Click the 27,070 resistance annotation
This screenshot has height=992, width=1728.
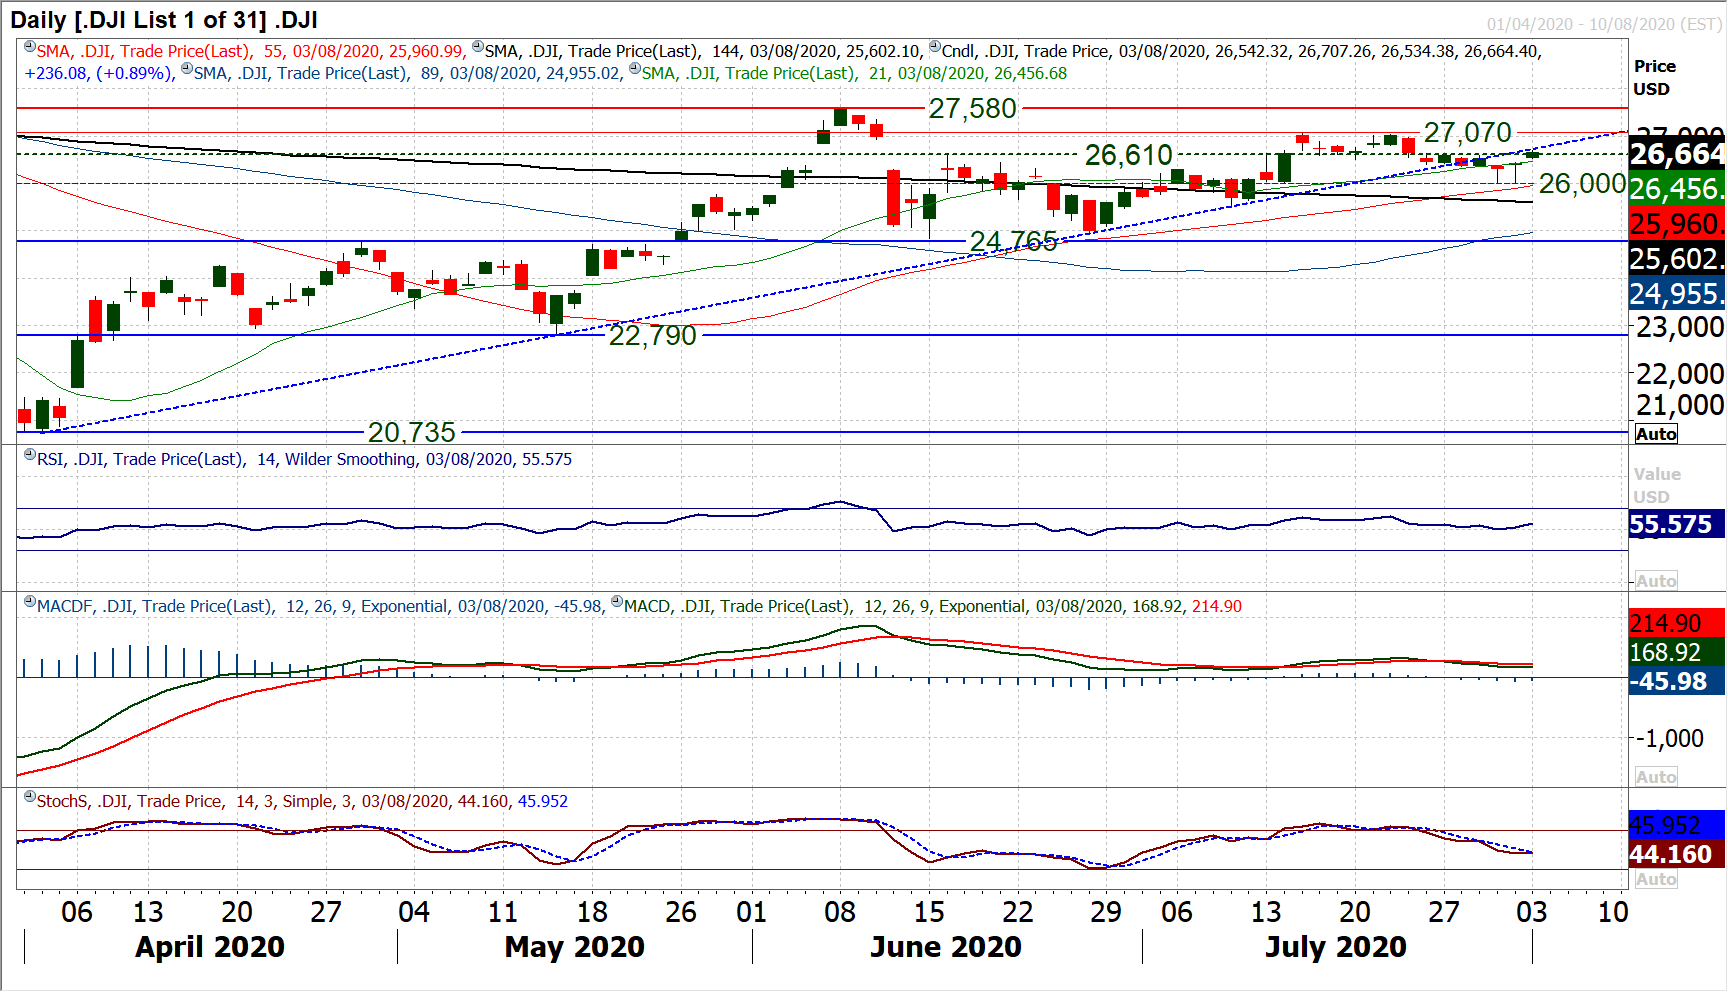(x=1467, y=132)
